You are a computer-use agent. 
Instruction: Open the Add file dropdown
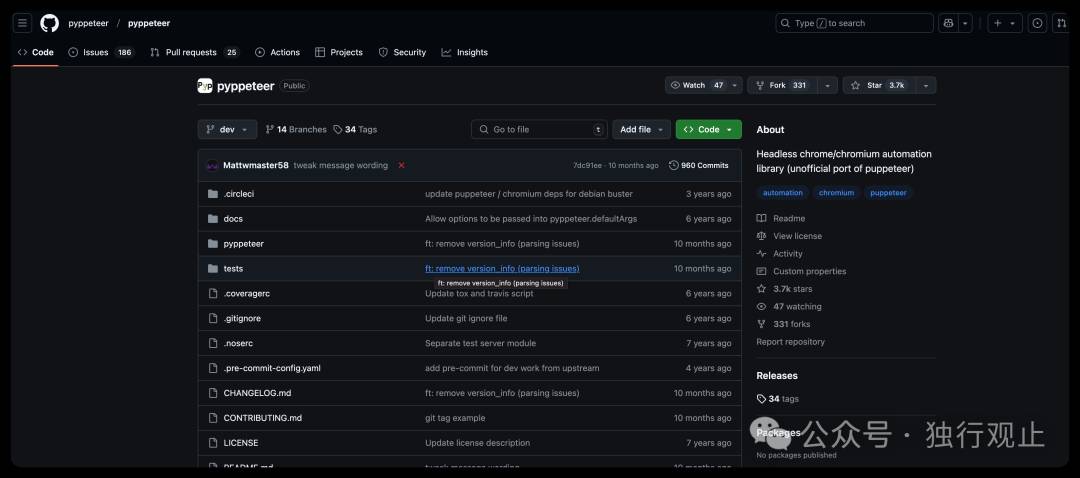[641, 129]
